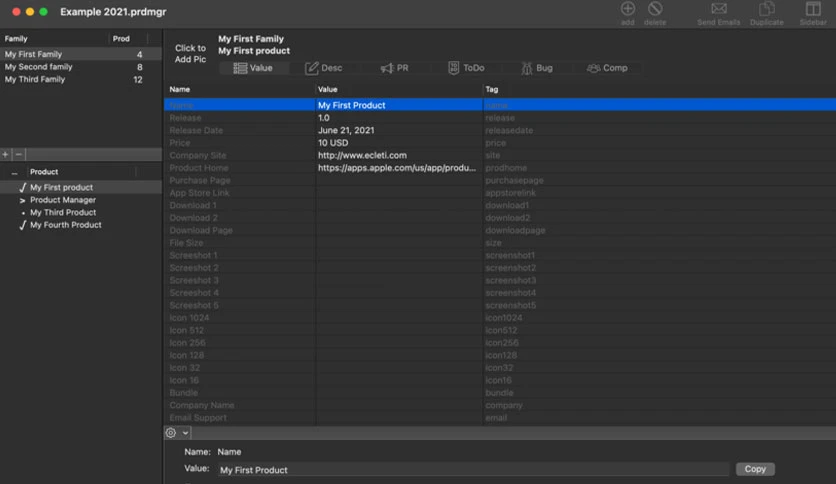836x484 pixels.
Task: Select the Bundle row
Action: [500, 393]
